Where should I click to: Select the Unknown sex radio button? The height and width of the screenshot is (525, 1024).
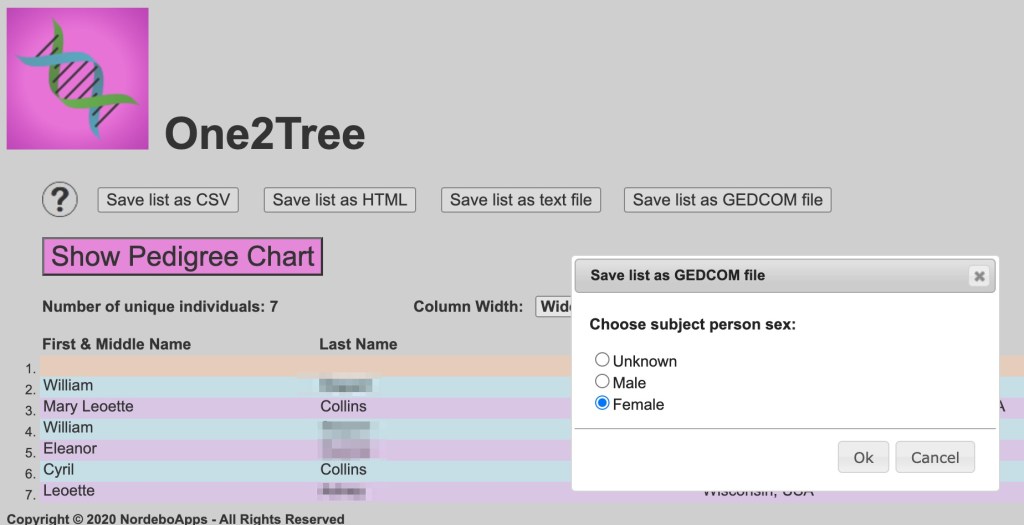tap(602, 360)
